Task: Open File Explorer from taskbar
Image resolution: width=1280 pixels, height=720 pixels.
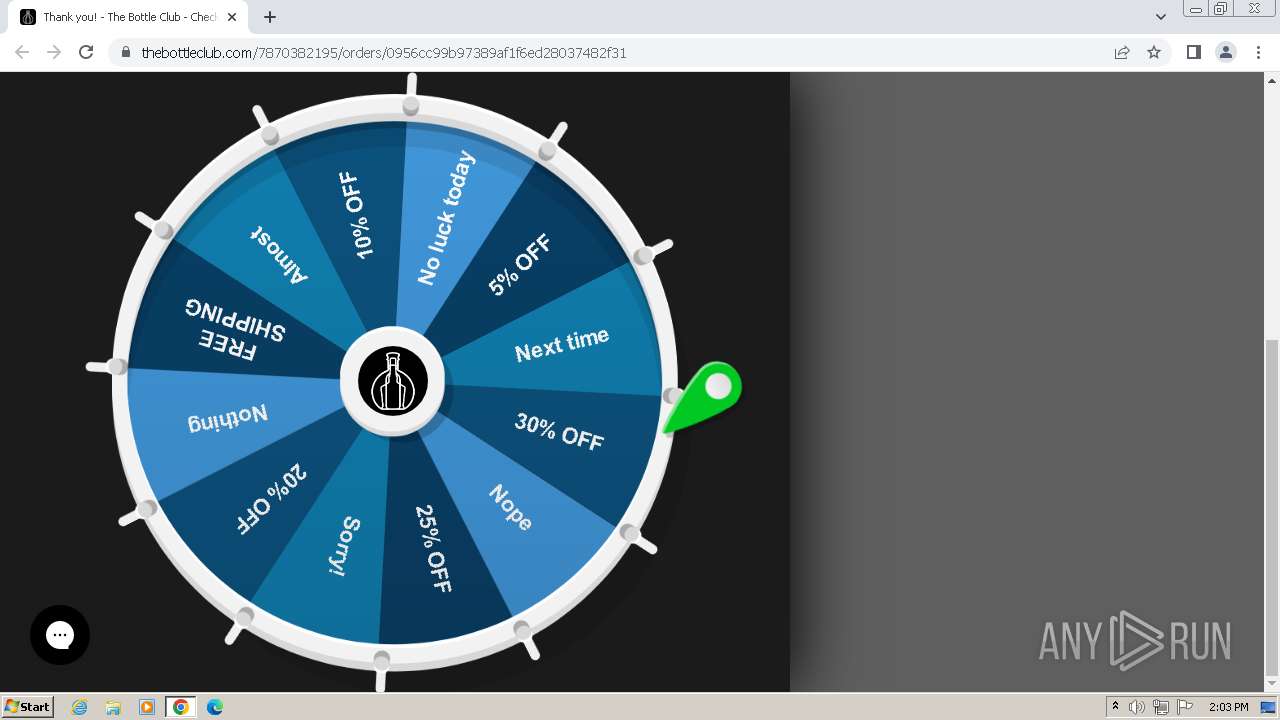Action: pos(113,707)
